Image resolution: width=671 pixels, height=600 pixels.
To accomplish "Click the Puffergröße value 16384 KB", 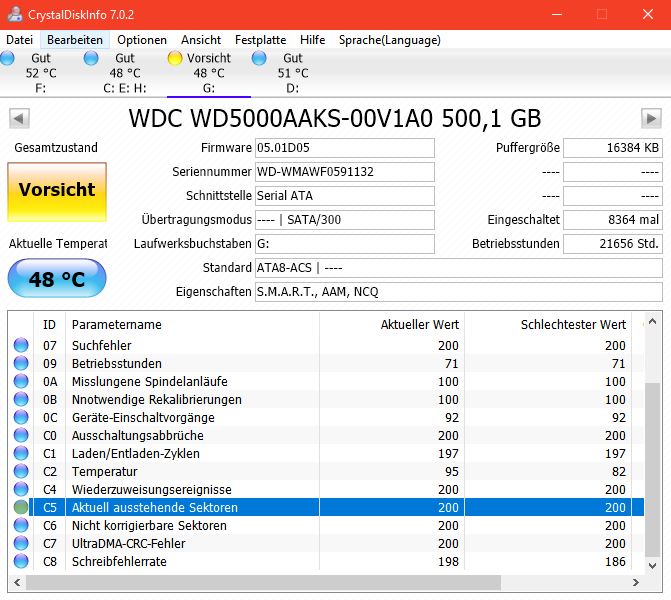I will pyautogui.click(x=613, y=148).
